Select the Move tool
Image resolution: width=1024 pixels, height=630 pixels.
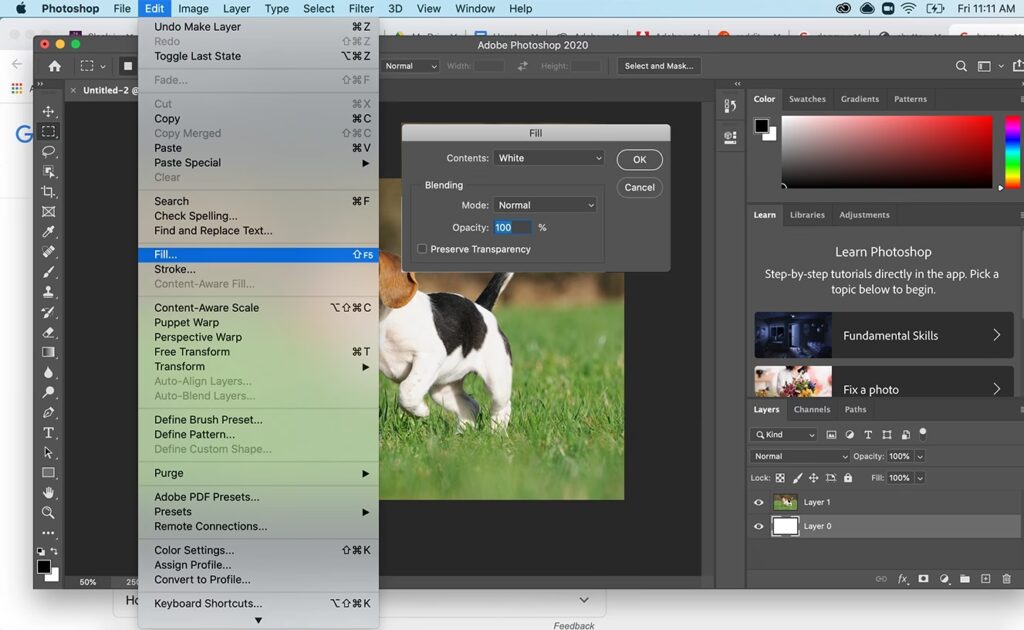coord(48,111)
